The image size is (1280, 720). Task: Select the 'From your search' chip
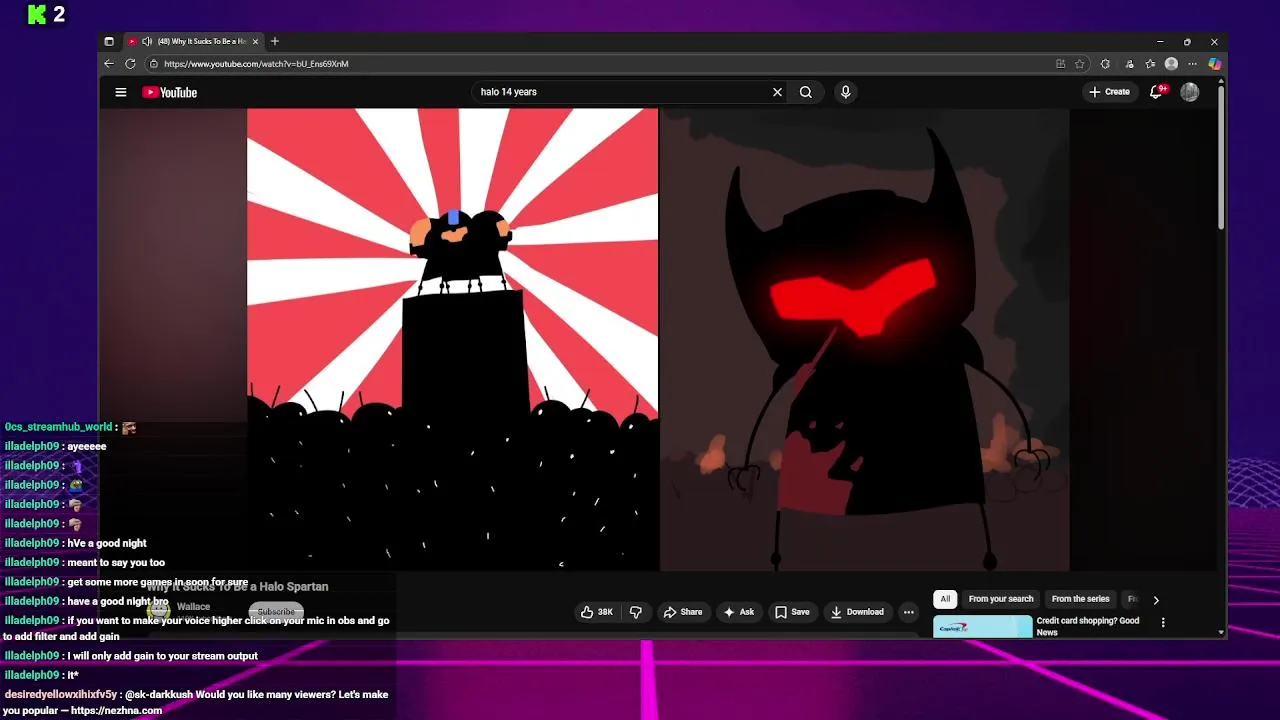[1001, 599]
